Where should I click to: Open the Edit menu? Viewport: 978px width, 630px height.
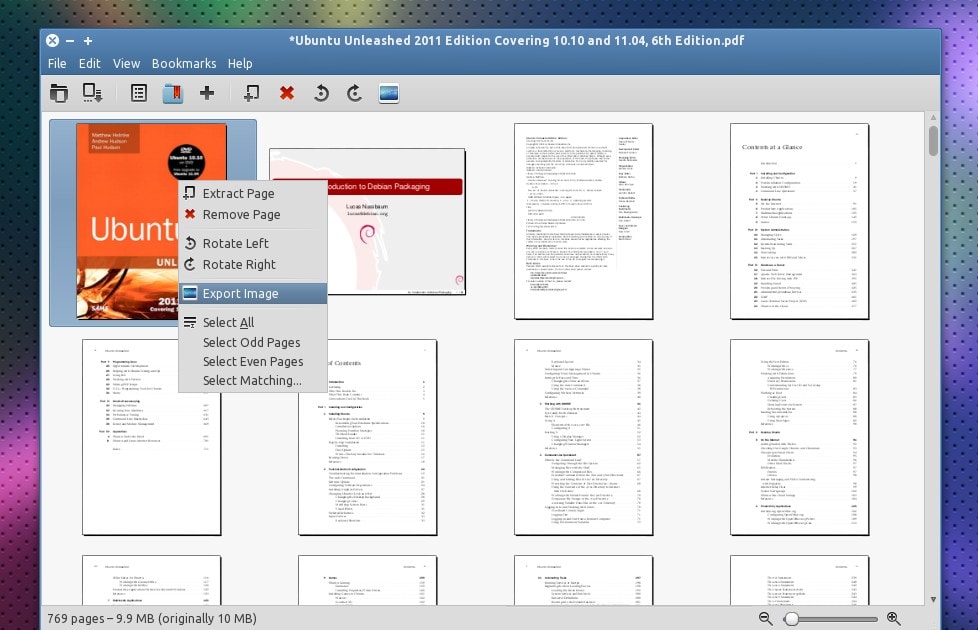pos(89,64)
